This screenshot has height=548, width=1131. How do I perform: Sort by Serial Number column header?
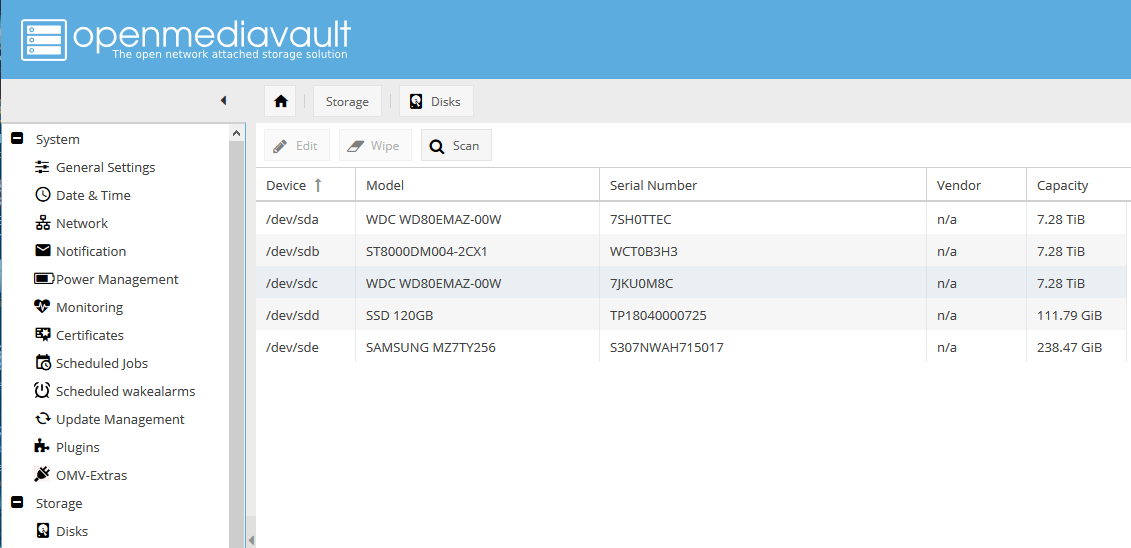[763, 185]
